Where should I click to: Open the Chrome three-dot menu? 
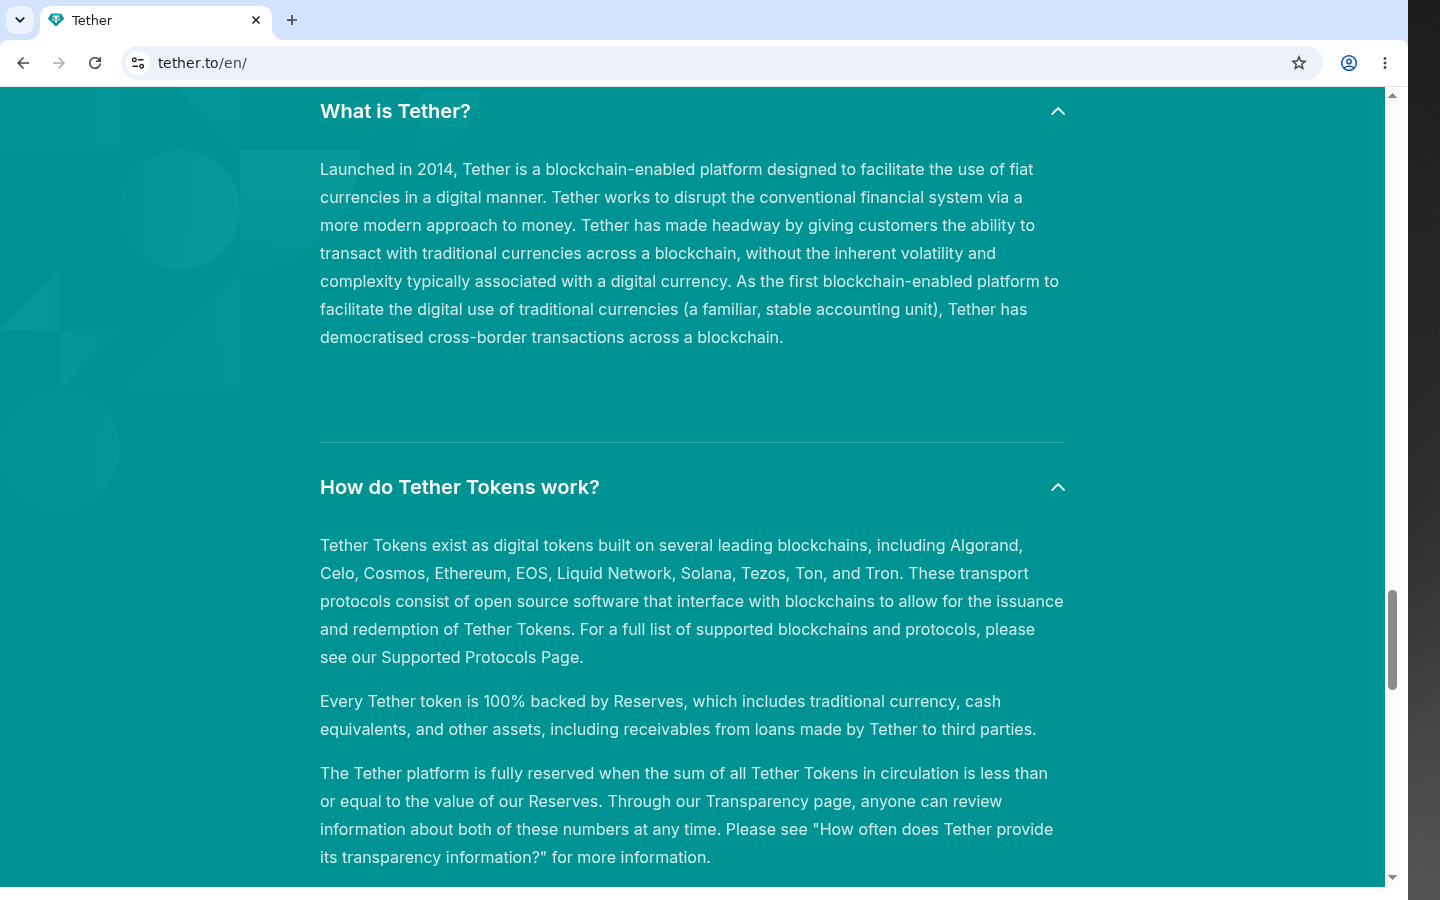click(x=1385, y=63)
